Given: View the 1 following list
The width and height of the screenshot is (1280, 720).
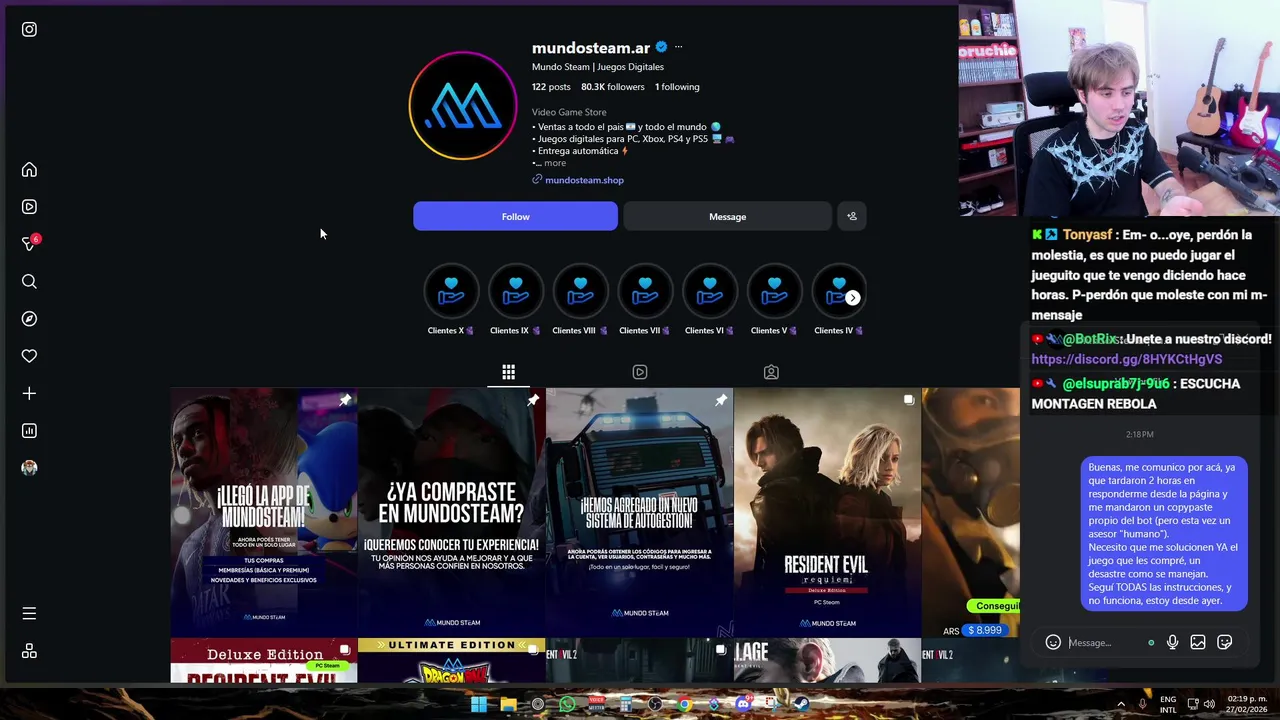Looking at the screenshot, I should (x=677, y=87).
